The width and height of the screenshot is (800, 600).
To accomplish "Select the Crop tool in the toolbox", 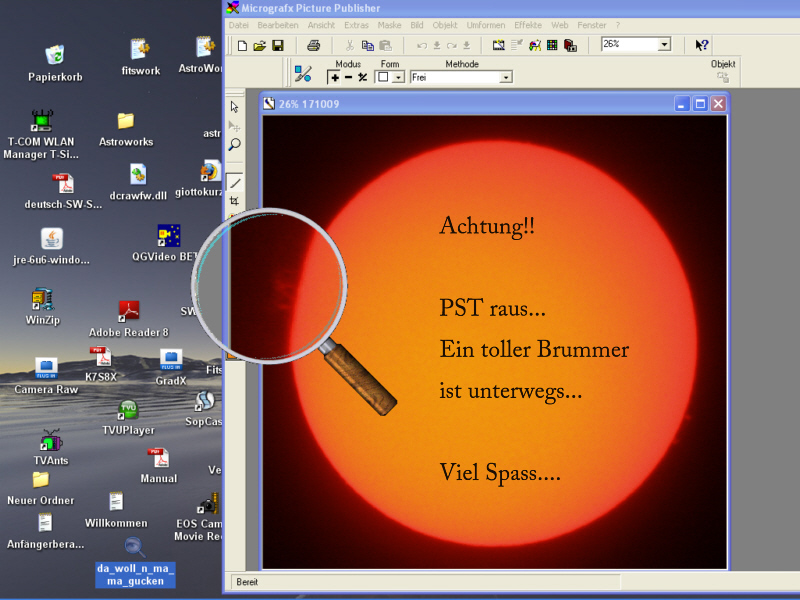I will point(235,200).
